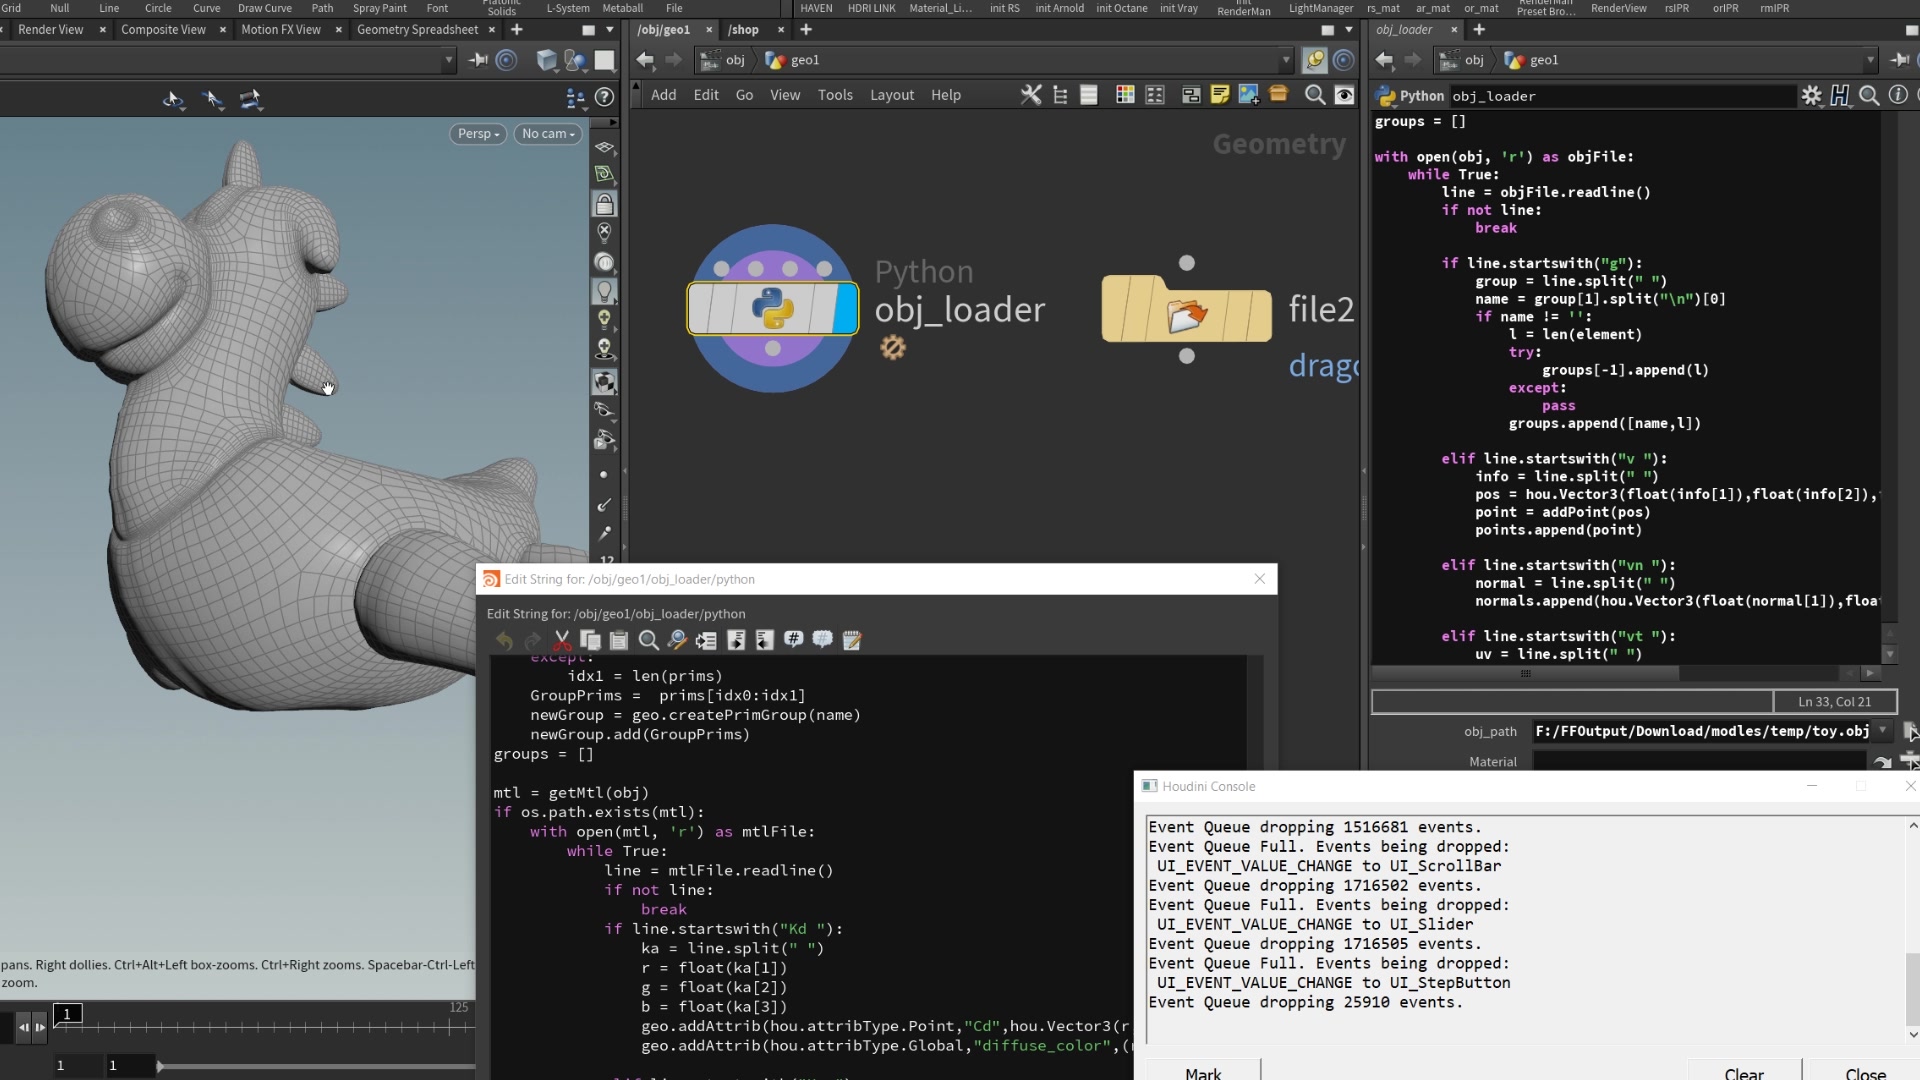The width and height of the screenshot is (1920, 1080).
Task: Open external editor notepad icon in string editor
Action: tap(852, 640)
